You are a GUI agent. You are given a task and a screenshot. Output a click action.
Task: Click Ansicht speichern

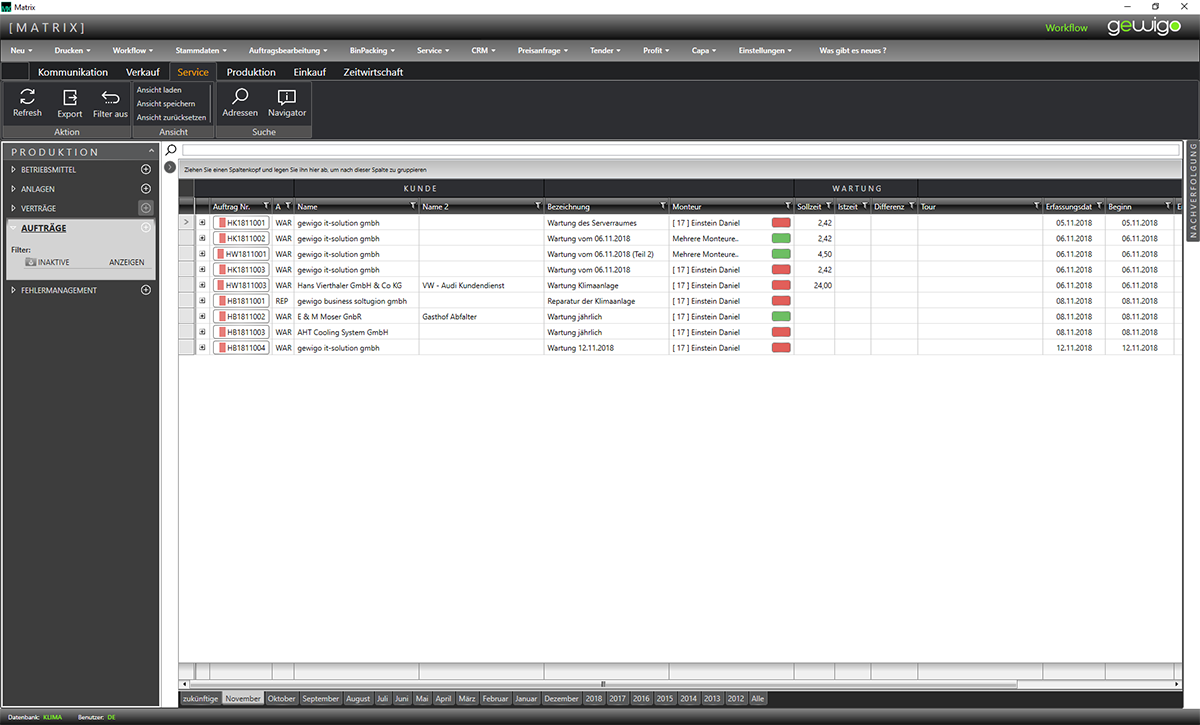(166, 103)
